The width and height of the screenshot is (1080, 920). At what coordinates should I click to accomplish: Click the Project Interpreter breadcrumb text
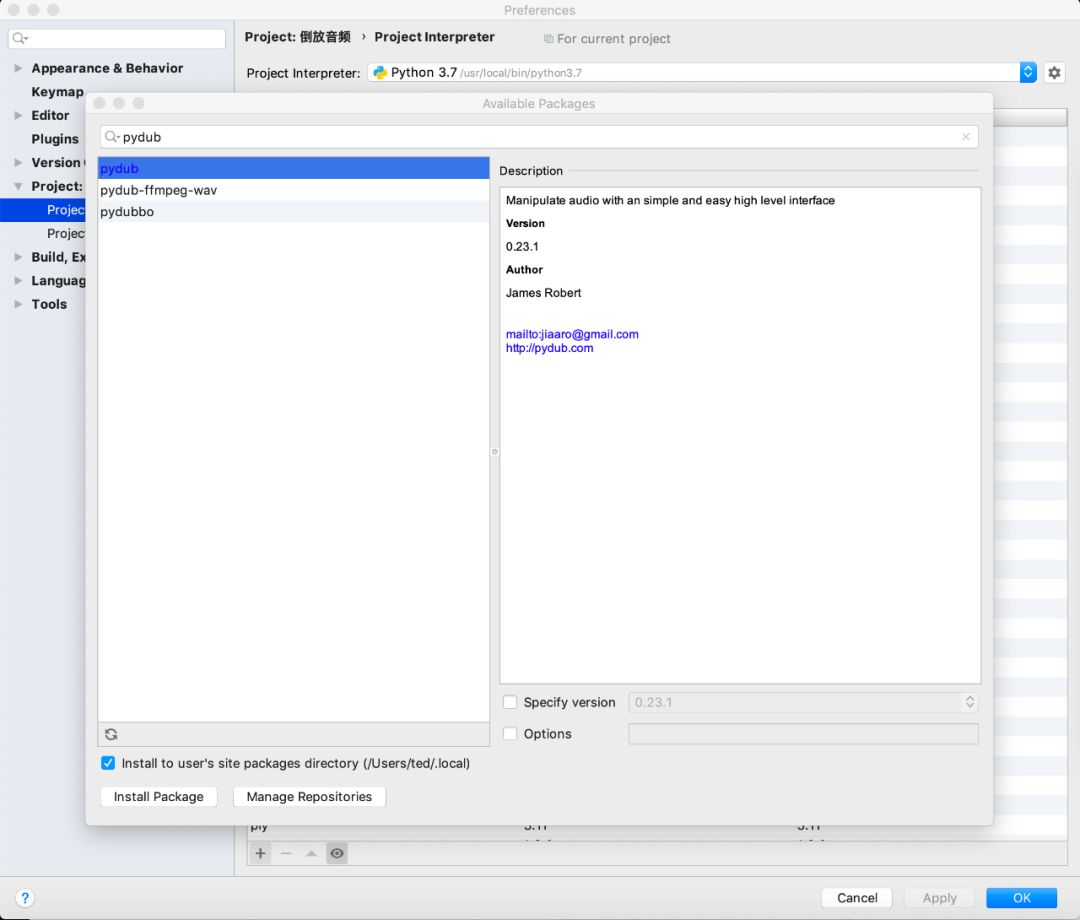coord(435,37)
